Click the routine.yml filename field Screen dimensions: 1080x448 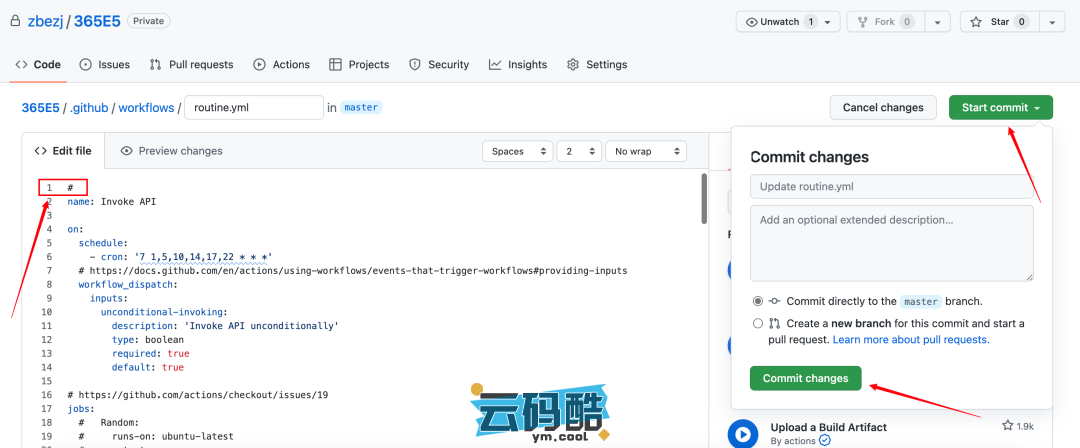pyautogui.click(x=254, y=107)
